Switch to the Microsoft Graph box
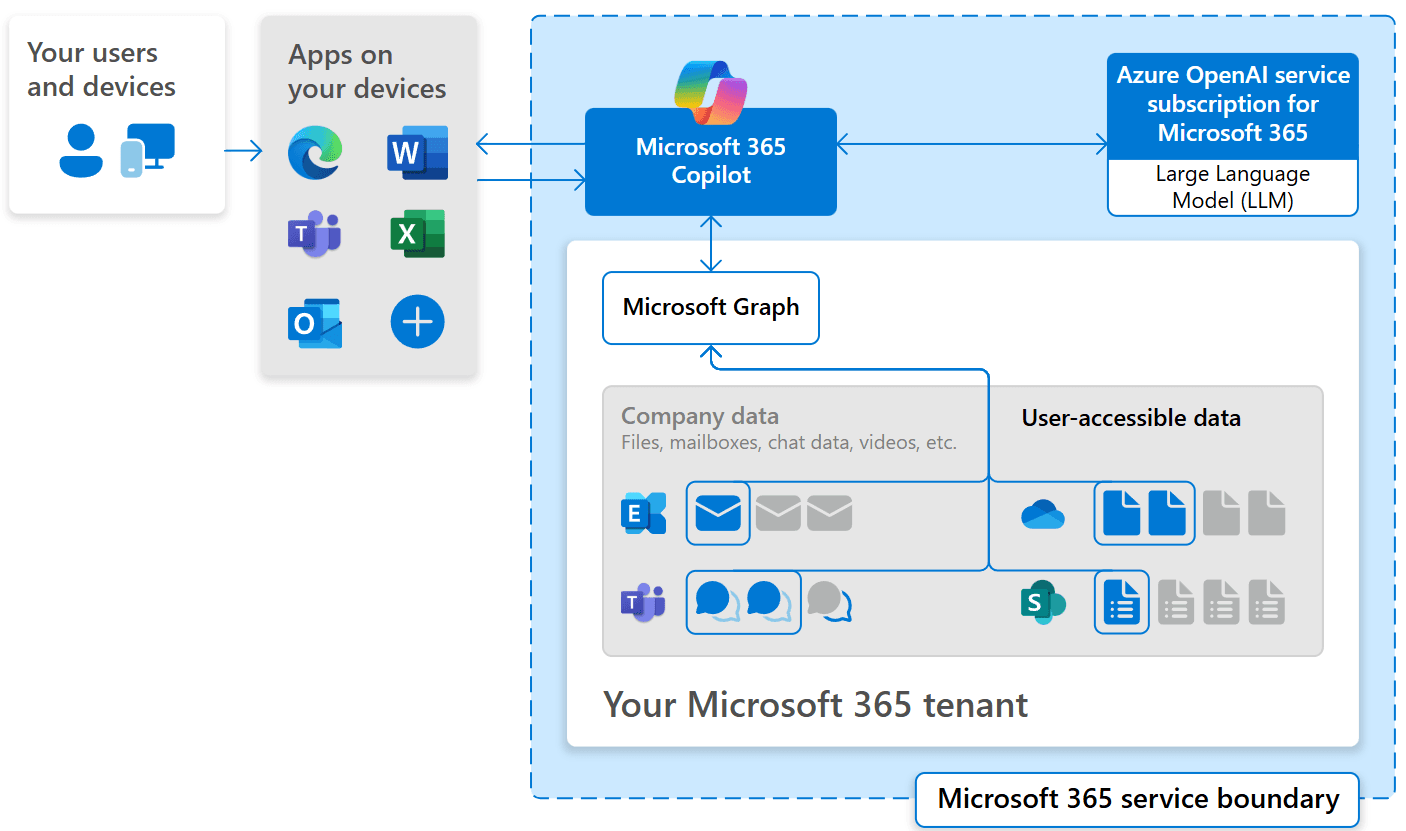Screen dimensions: 1406x831 [x=711, y=308]
